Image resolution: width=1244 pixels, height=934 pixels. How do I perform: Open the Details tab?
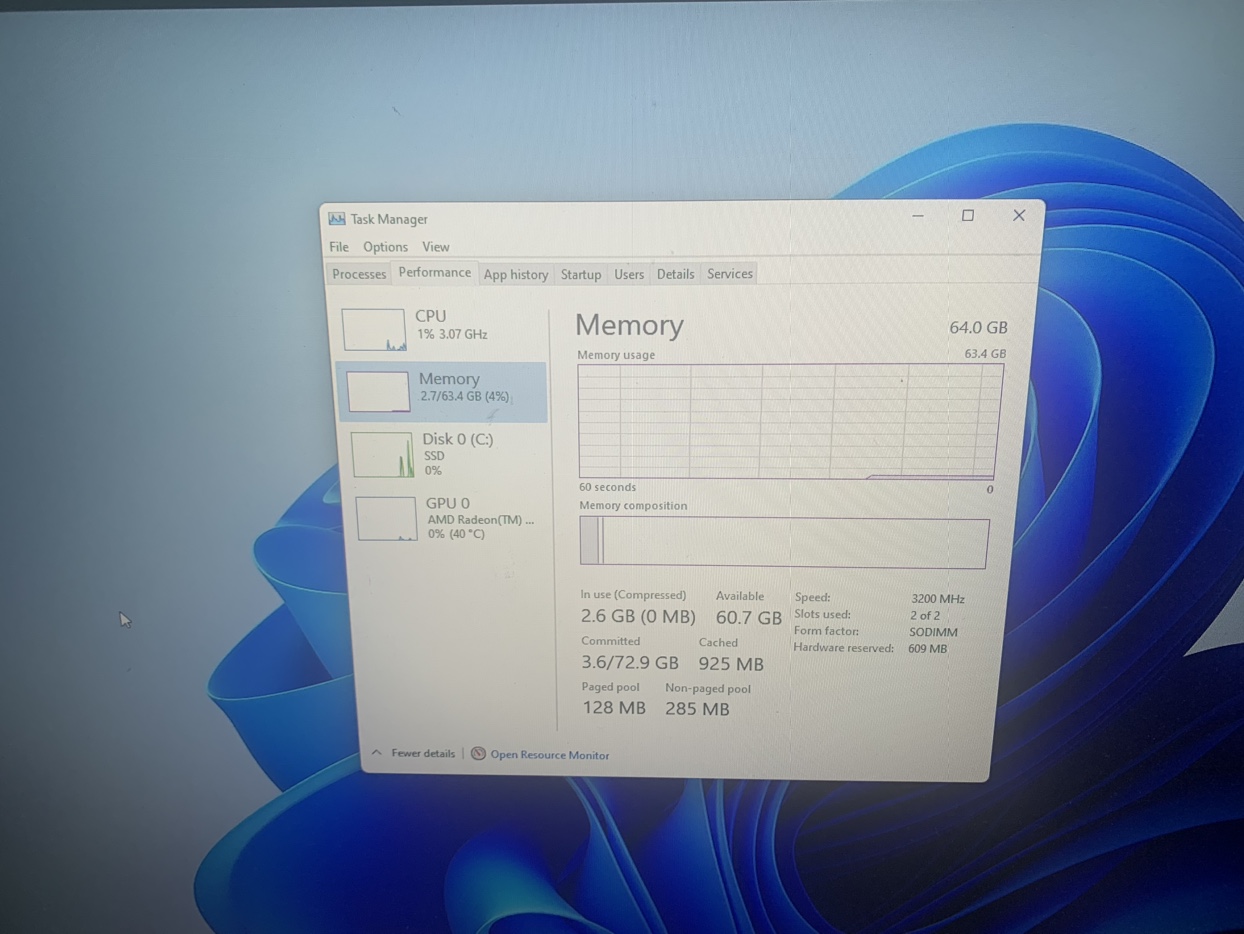pos(675,274)
